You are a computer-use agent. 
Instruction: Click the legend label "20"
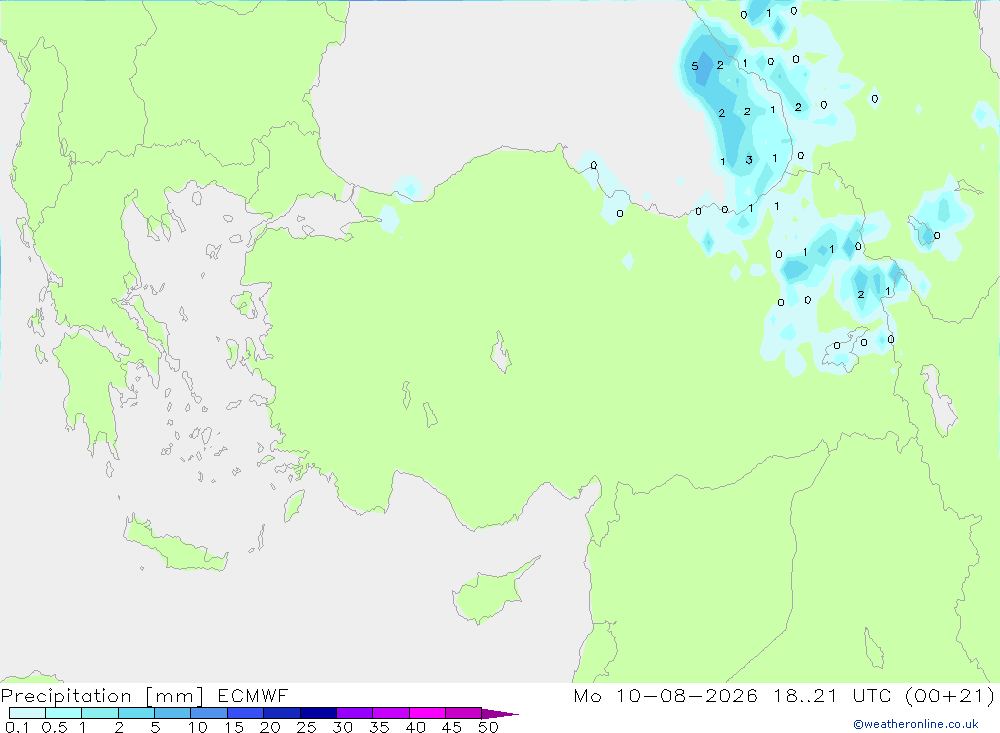(270, 727)
